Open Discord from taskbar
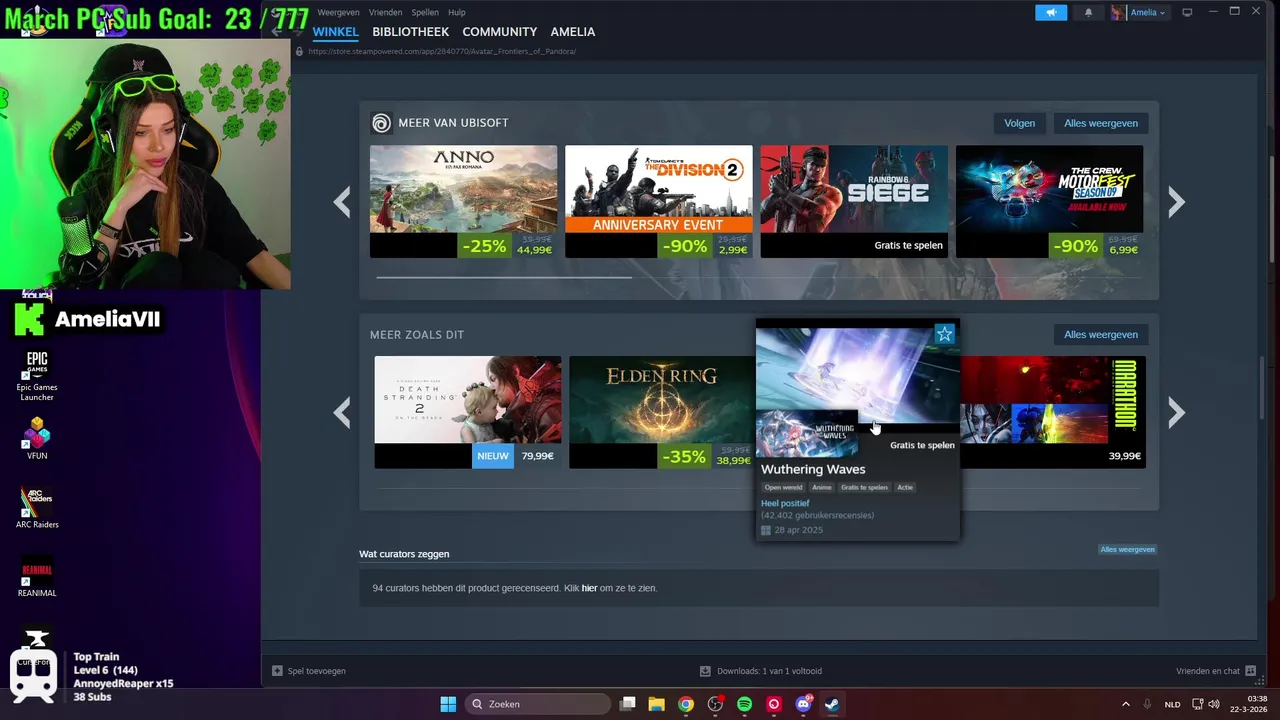 803,704
